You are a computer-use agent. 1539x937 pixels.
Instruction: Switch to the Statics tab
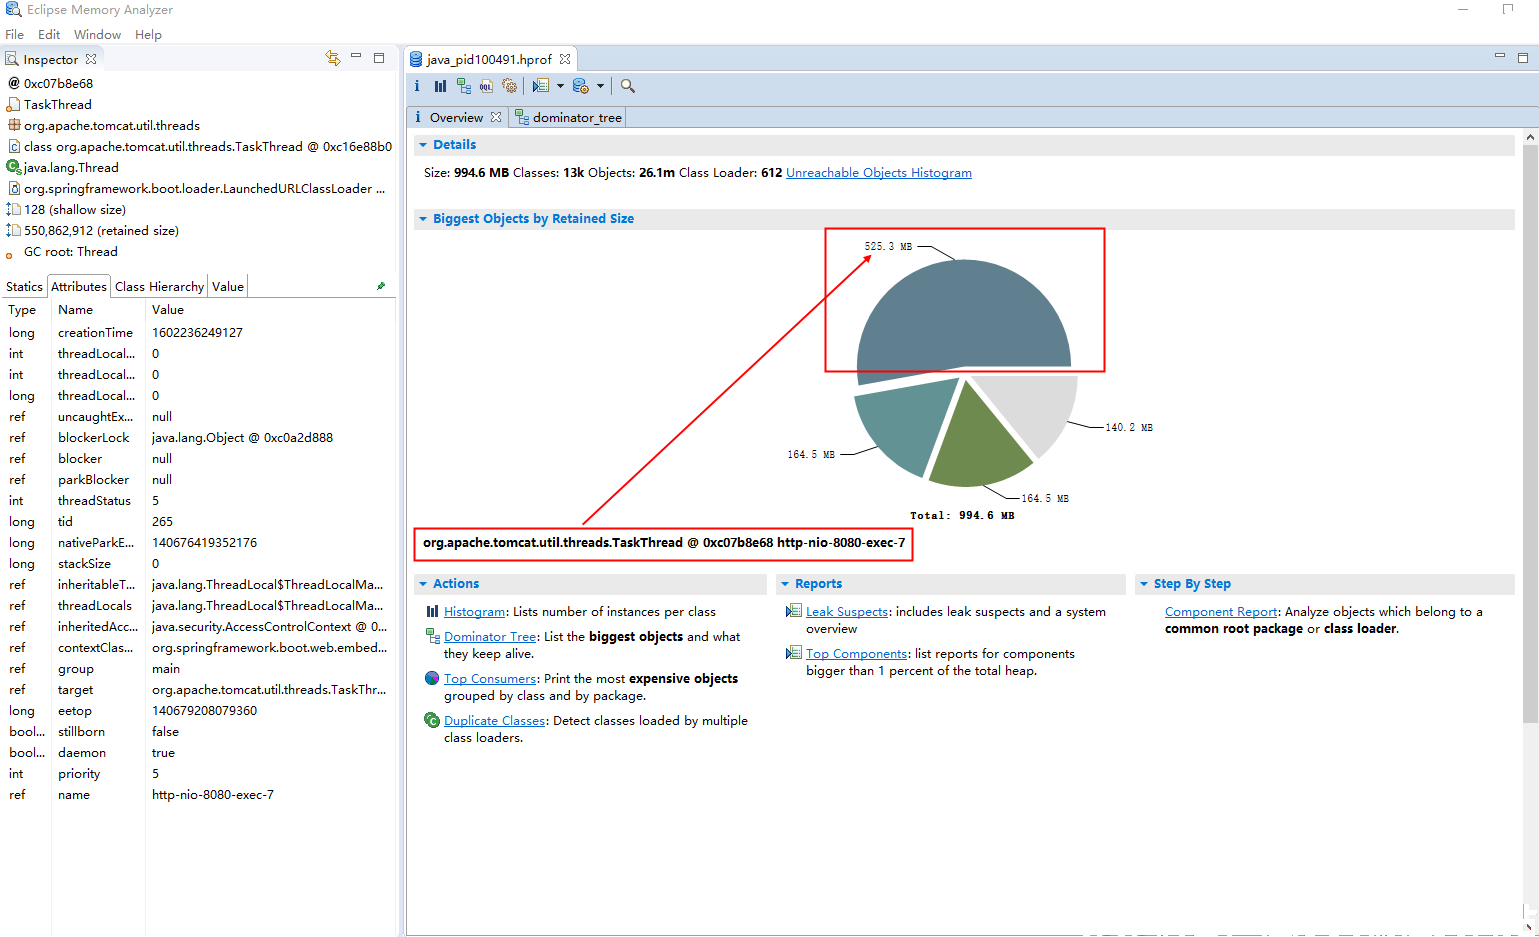click(x=24, y=286)
